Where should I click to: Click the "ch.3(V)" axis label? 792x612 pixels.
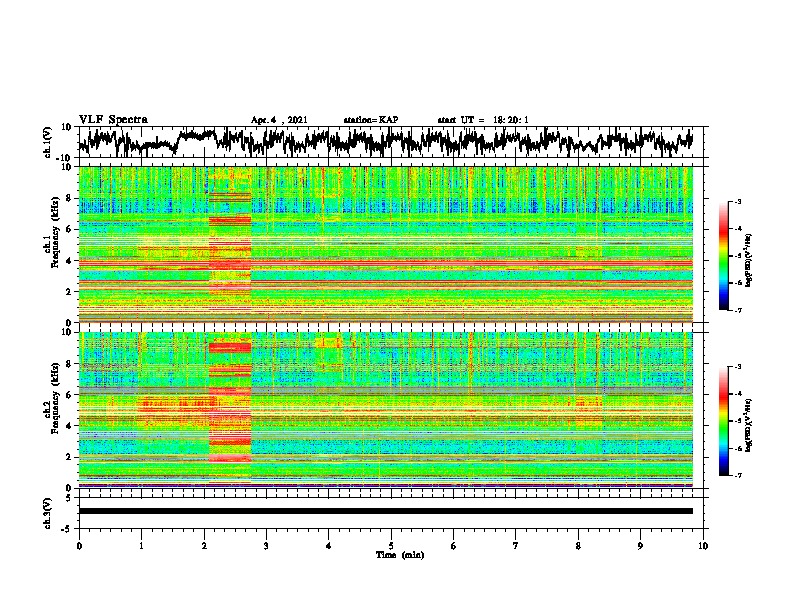tap(49, 513)
